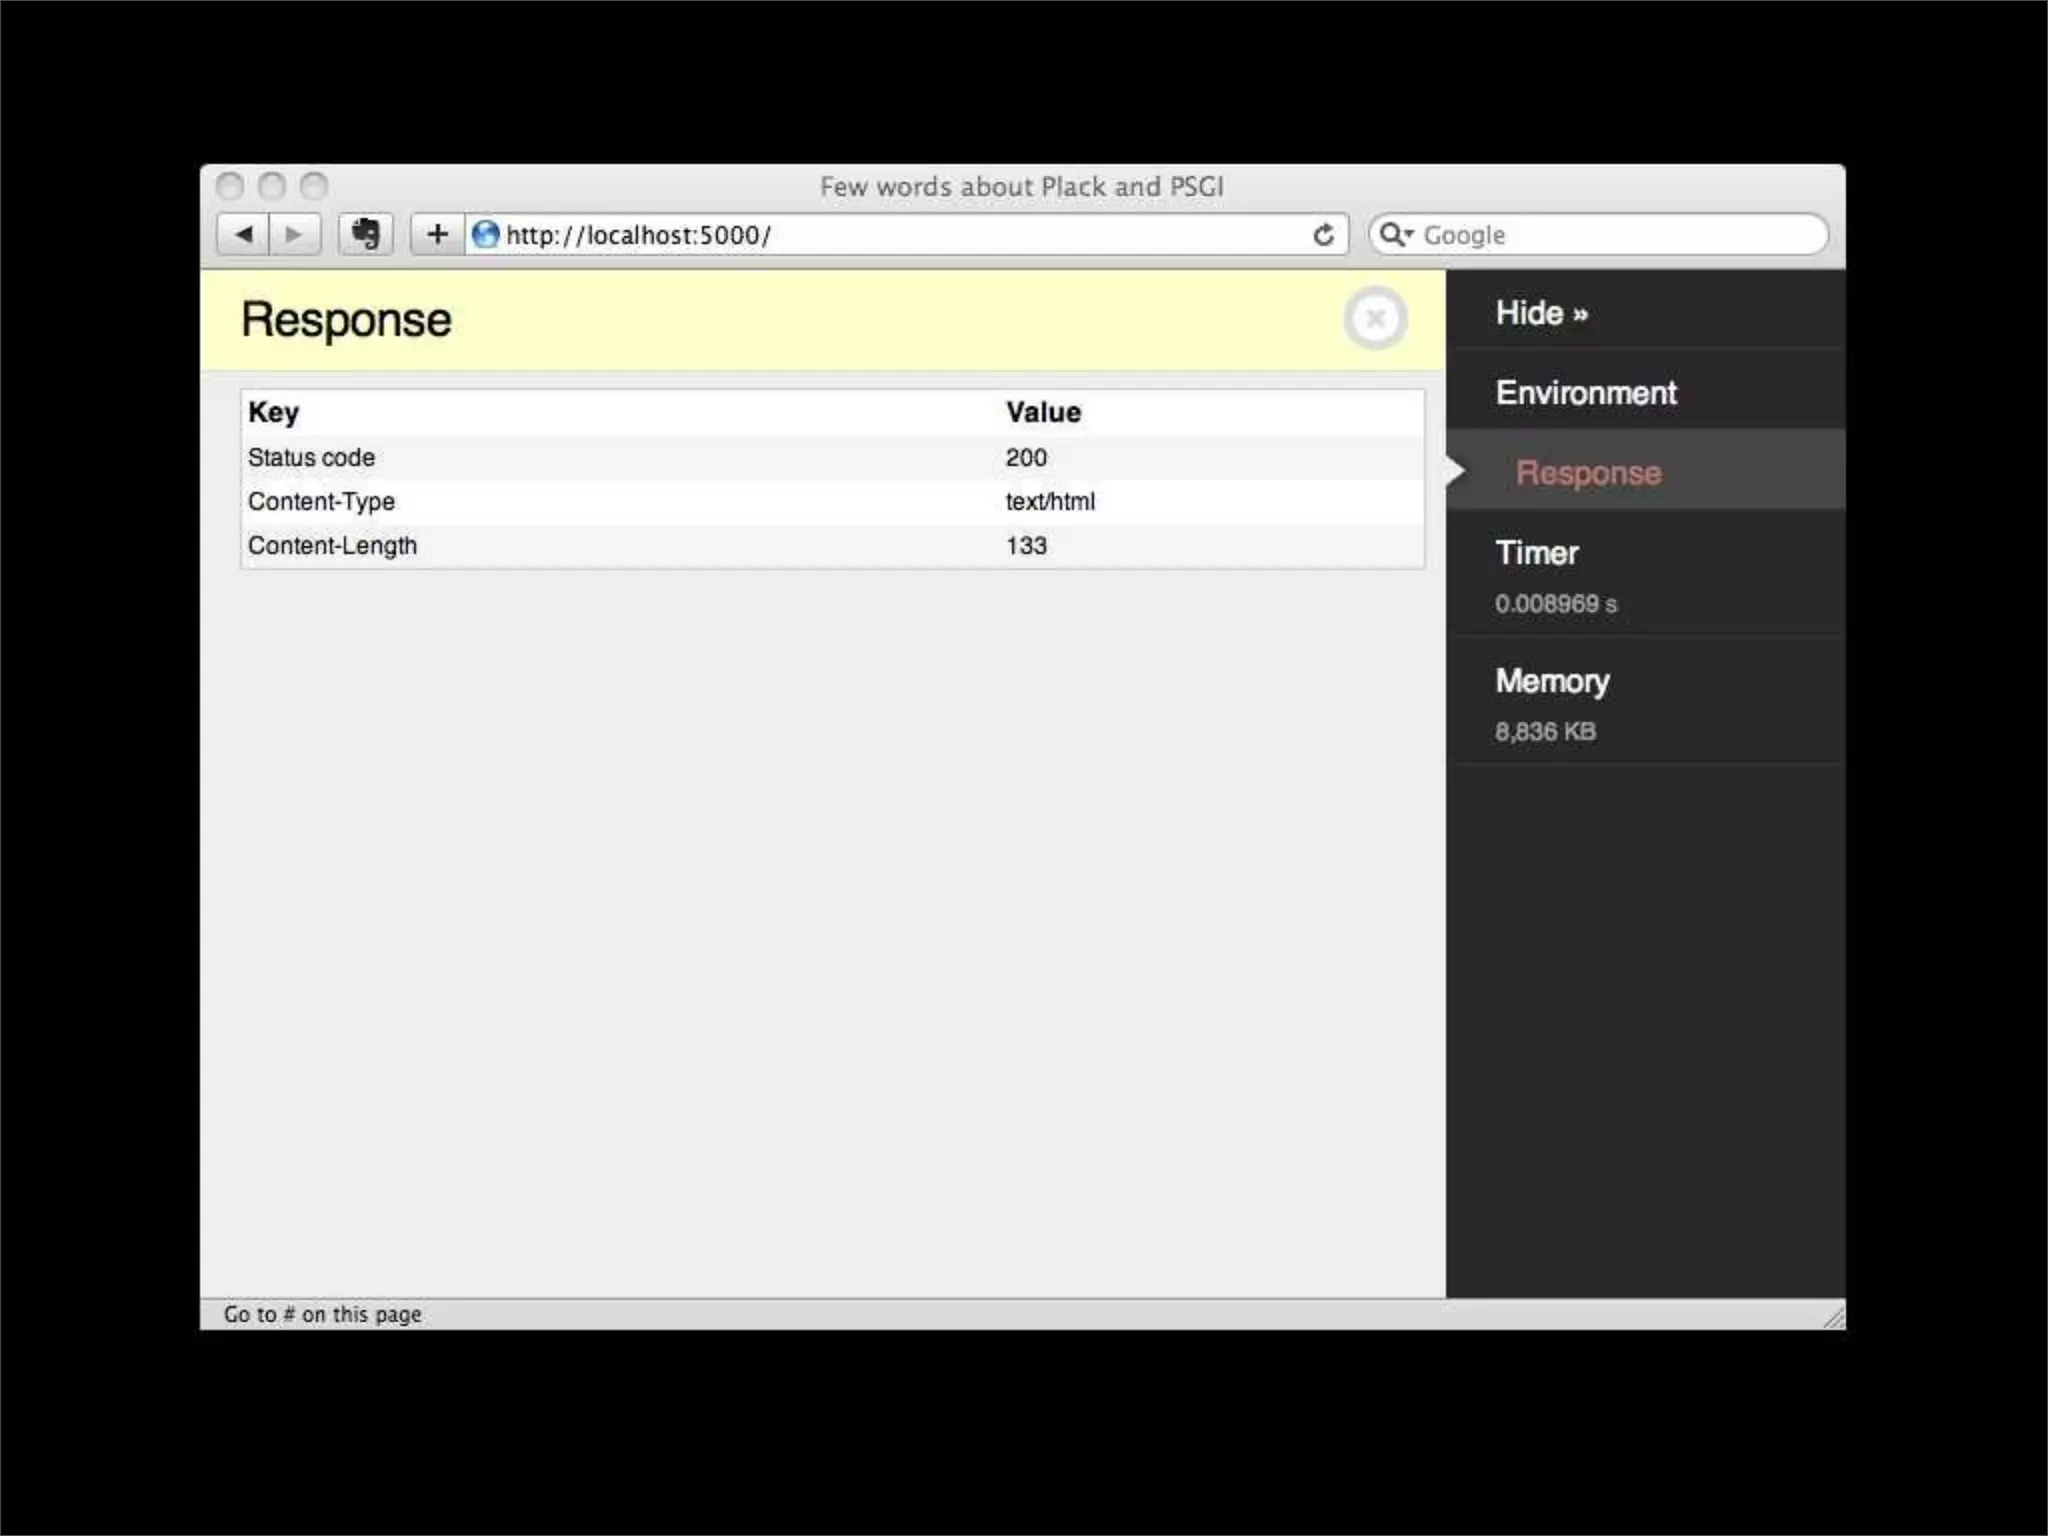Click the browser back arrow button
This screenshot has height=1536, width=2048.
(243, 235)
